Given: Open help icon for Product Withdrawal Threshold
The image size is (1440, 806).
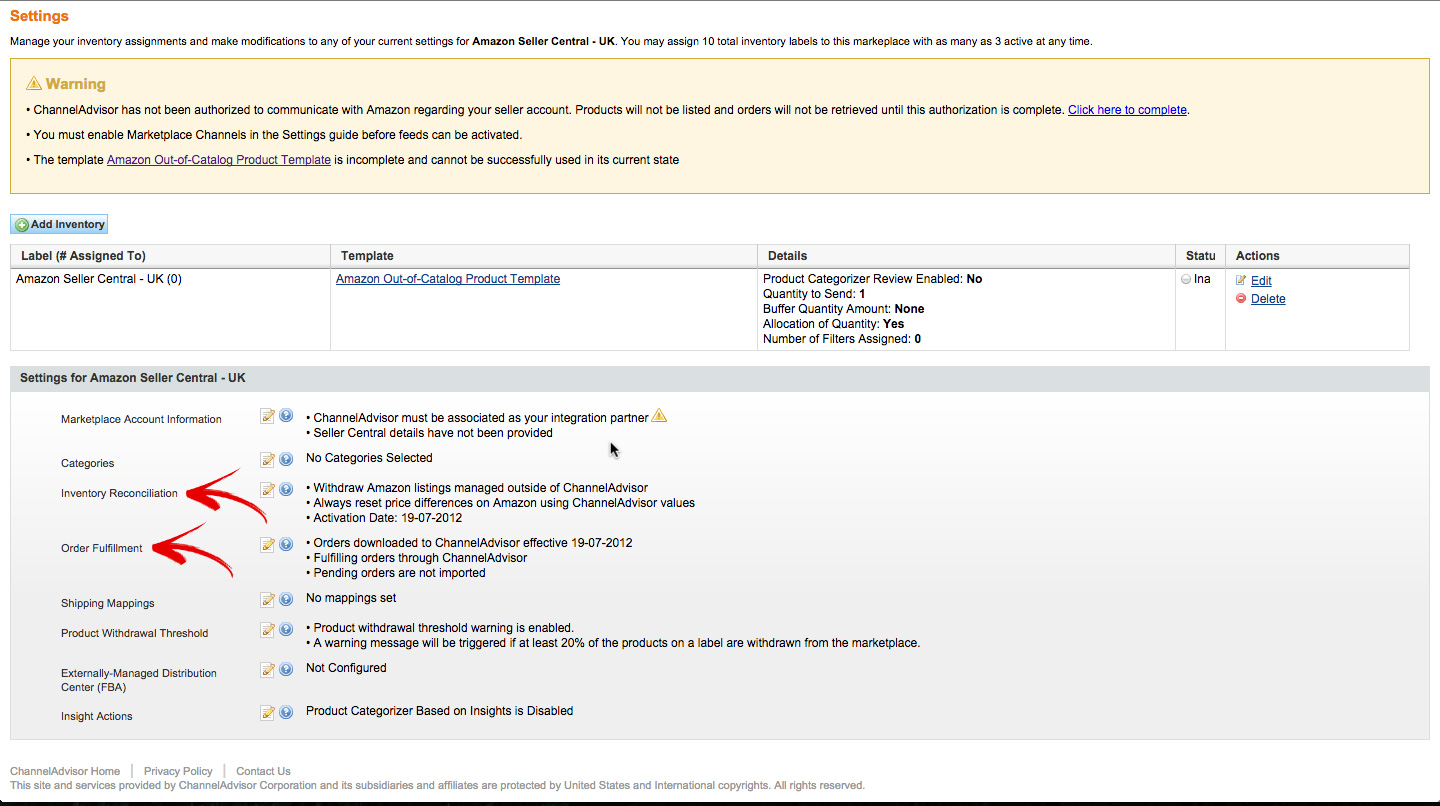Looking at the screenshot, I should point(286,630).
